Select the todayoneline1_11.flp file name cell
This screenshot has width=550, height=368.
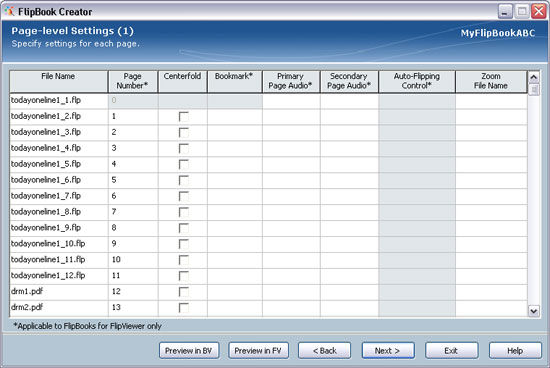(59, 260)
